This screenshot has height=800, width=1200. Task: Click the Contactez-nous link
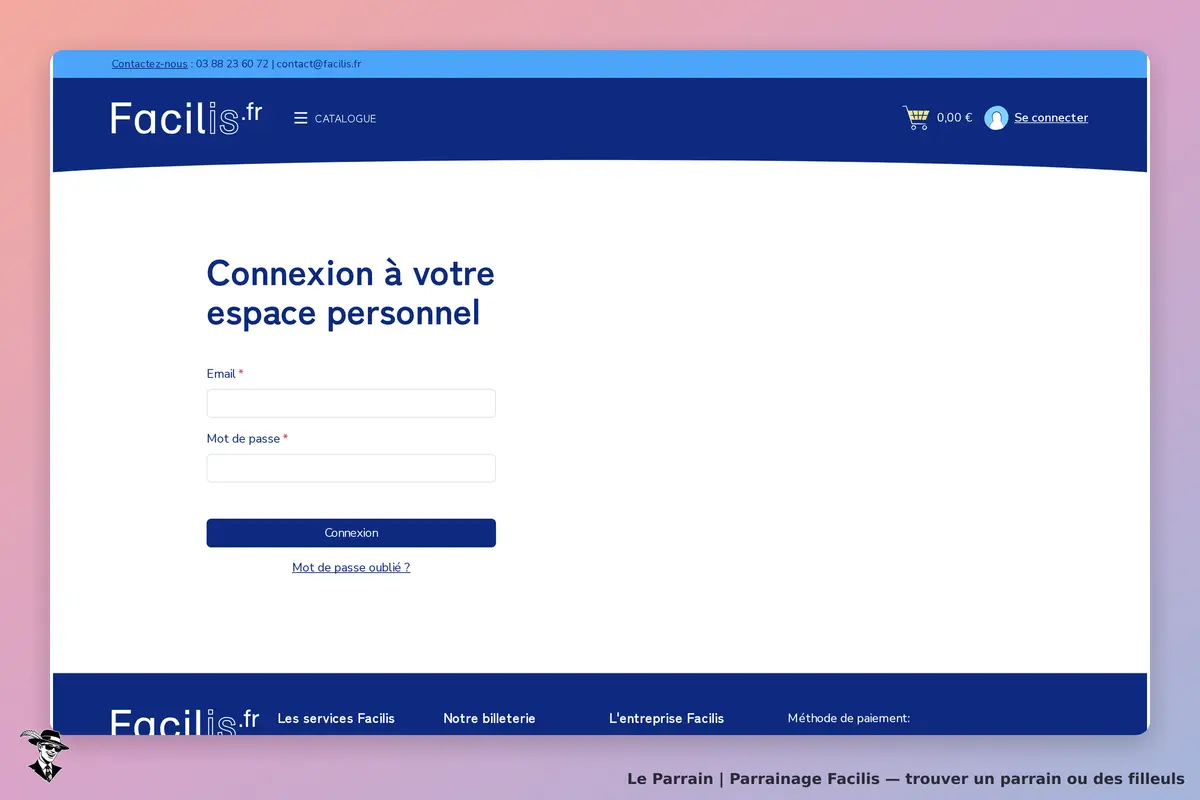click(x=149, y=64)
